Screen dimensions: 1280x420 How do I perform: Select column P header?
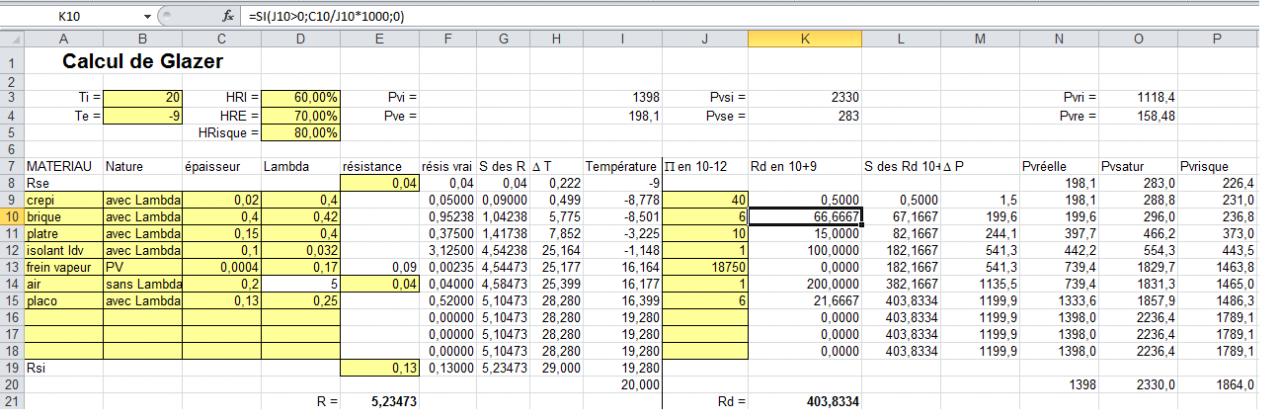[x=1219, y=39]
